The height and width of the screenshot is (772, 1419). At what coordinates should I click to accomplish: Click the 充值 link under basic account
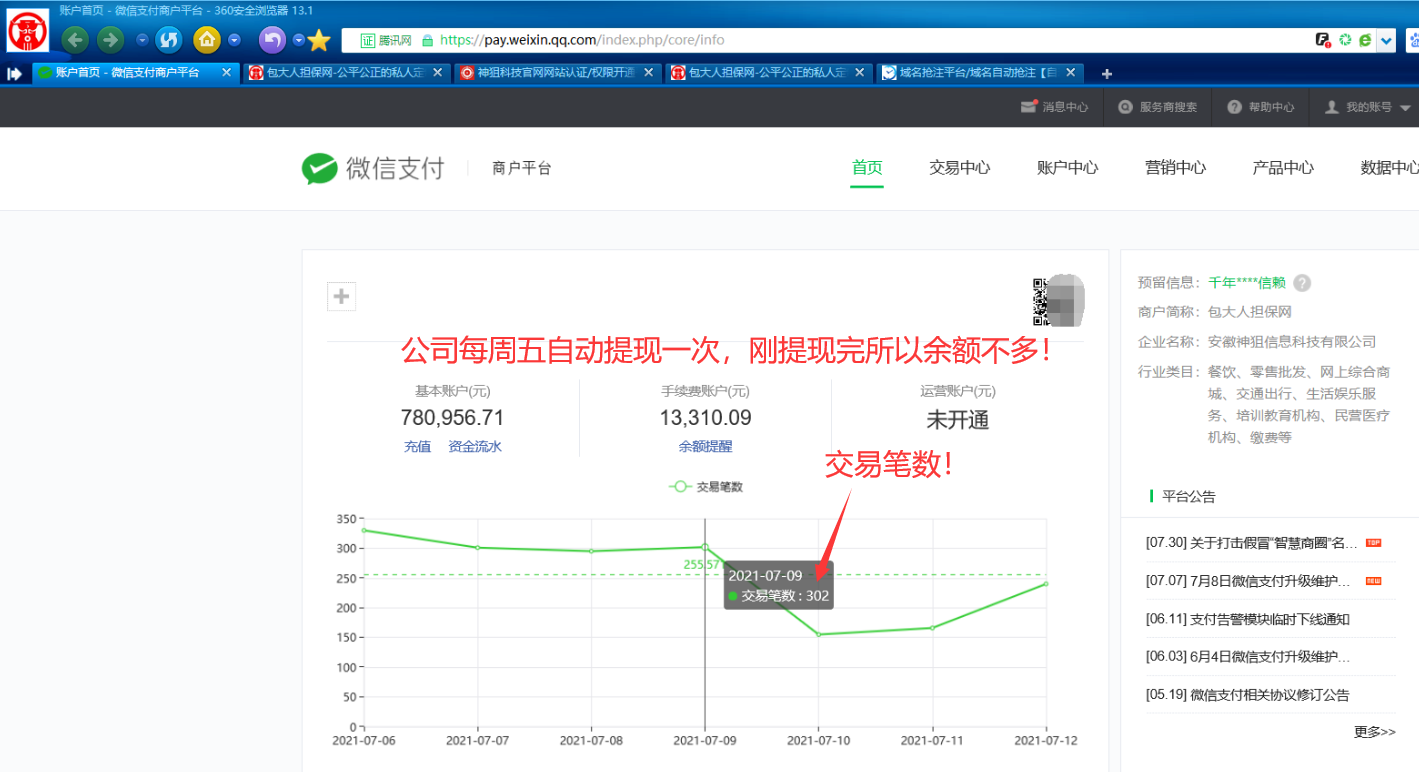point(417,447)
